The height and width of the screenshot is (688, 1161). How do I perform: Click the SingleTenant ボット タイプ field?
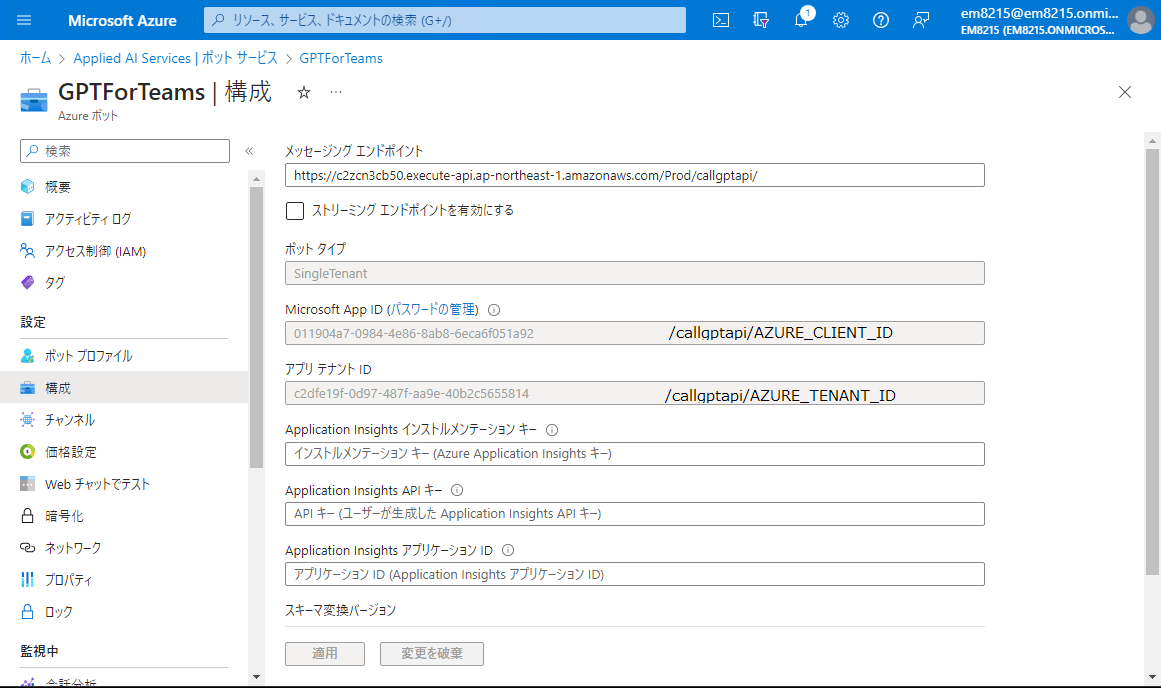[x=635, y=273]
